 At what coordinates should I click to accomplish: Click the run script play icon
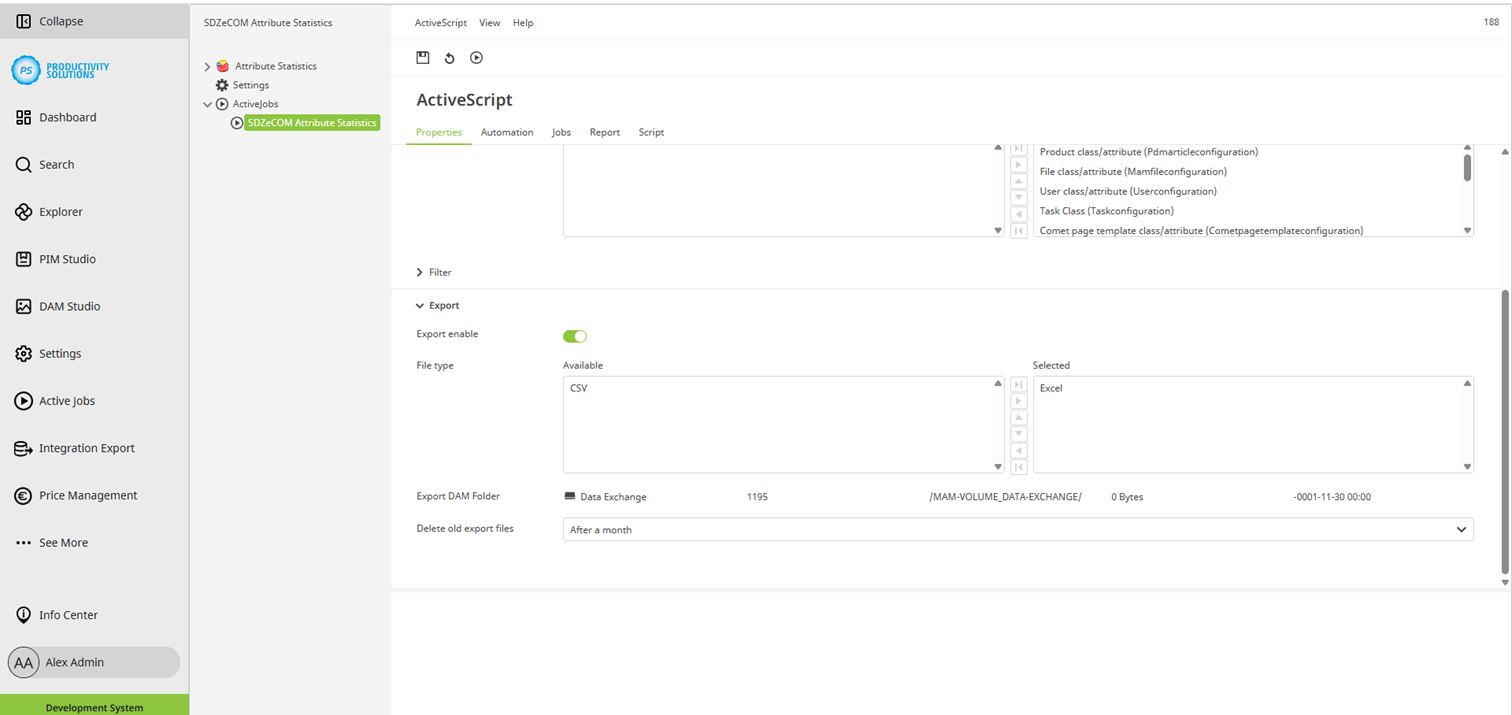click(477, 58)
